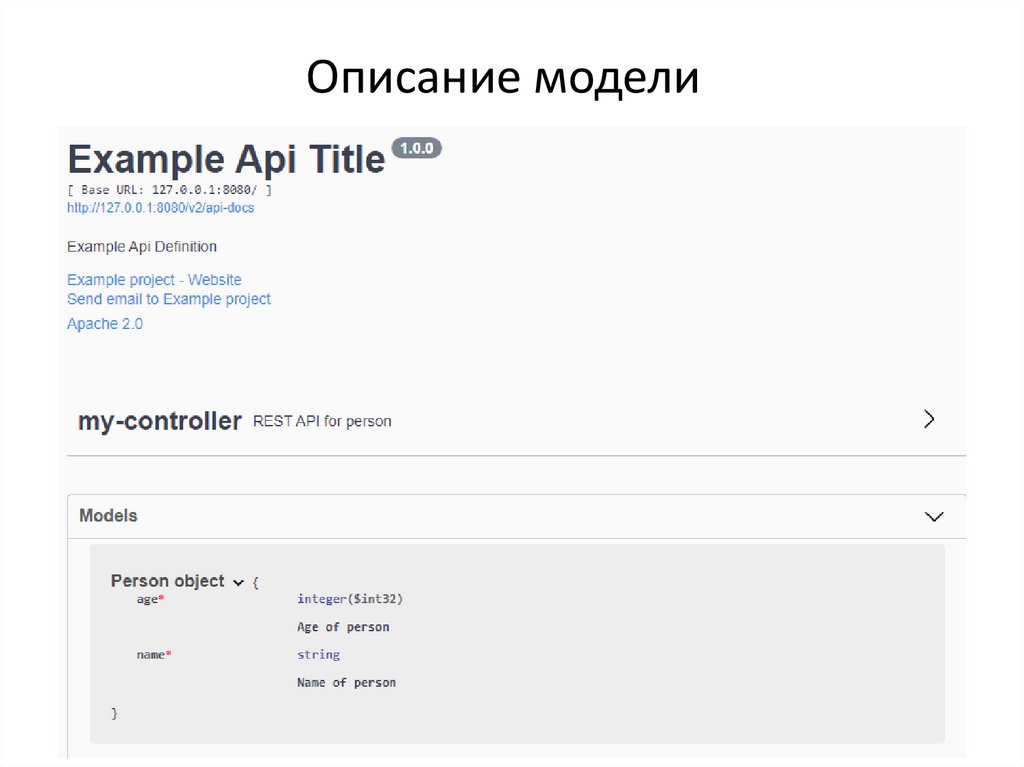Click the Age of person description
This screenshot has width=1024, height=767.
click(343, 627)
